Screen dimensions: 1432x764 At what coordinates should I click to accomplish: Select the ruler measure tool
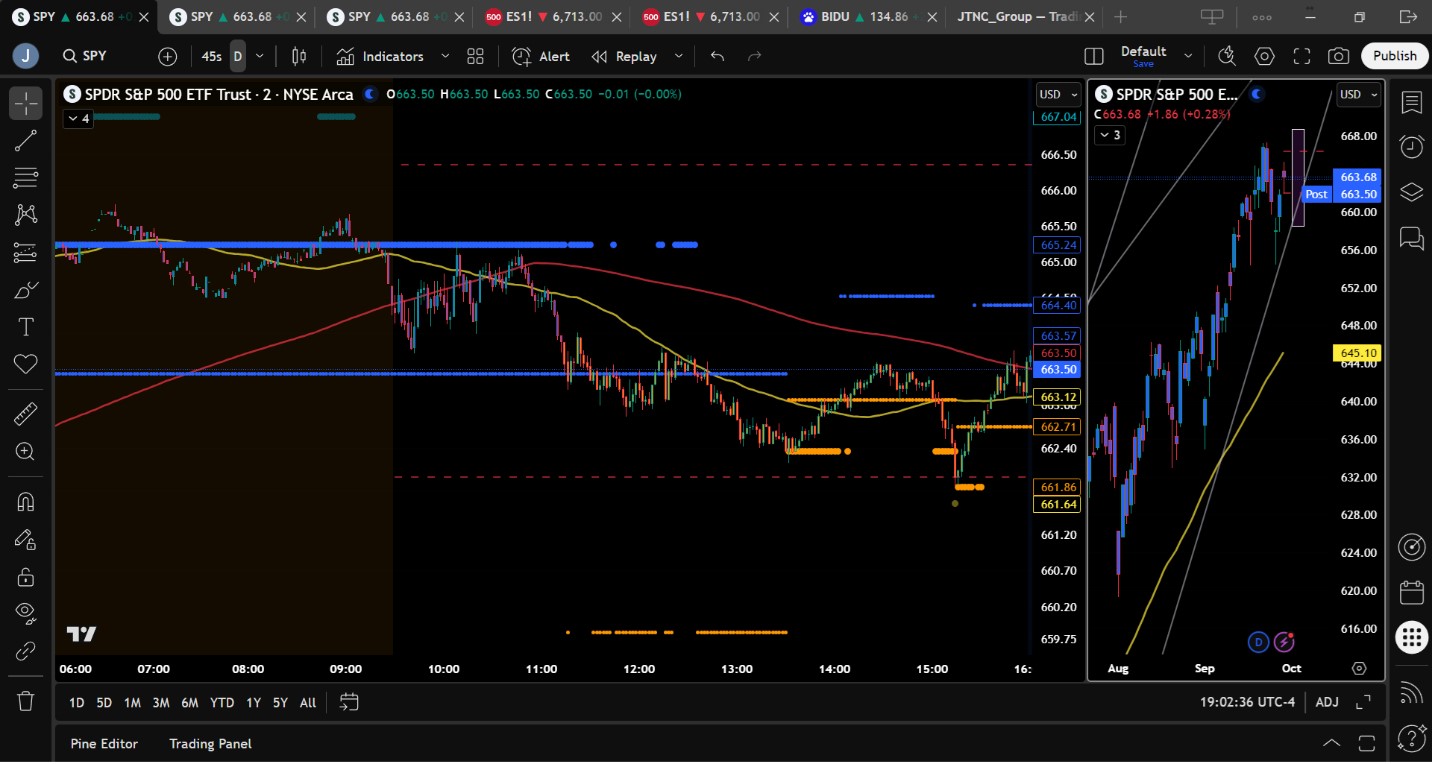click(x=26, y=412)
